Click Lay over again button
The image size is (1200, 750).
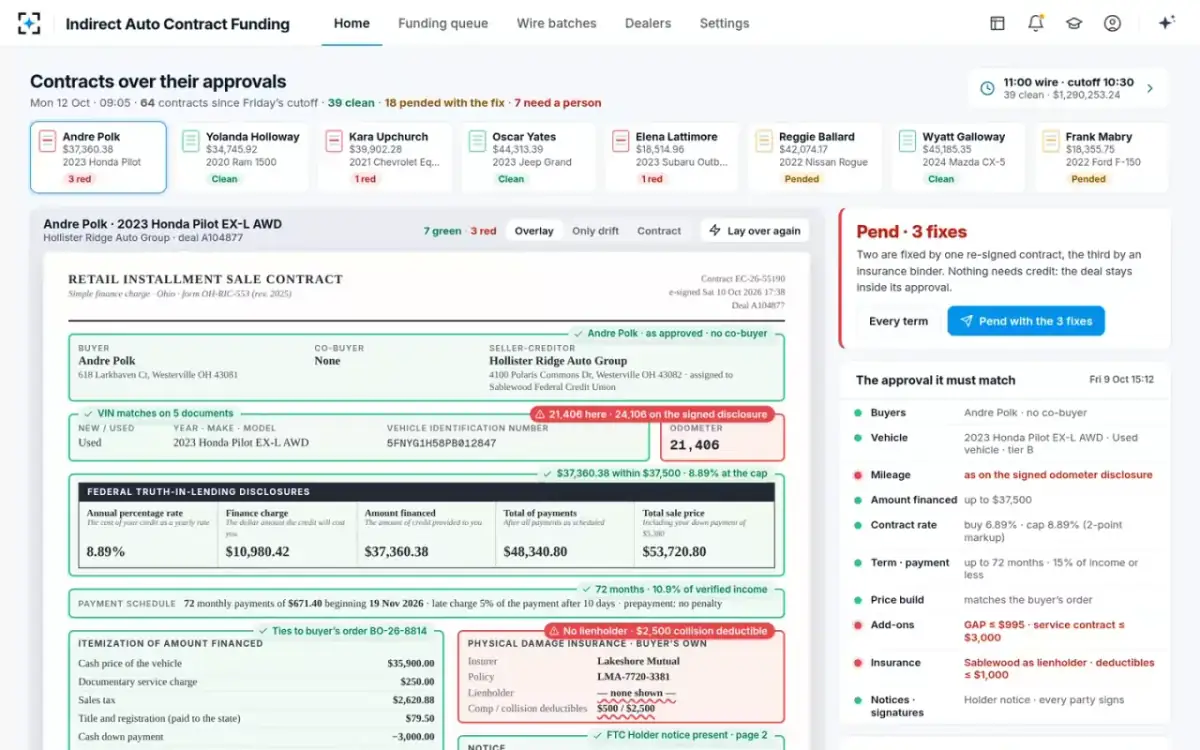click(755, 230)
